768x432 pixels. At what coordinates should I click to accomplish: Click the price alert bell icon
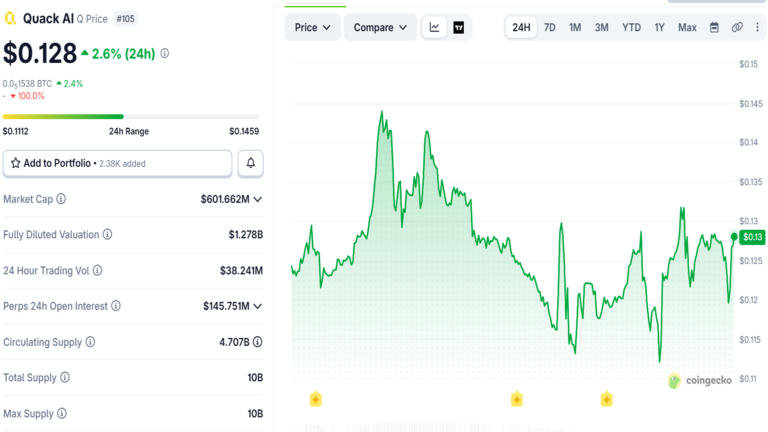pyautogui.click(x=250, y=163)
